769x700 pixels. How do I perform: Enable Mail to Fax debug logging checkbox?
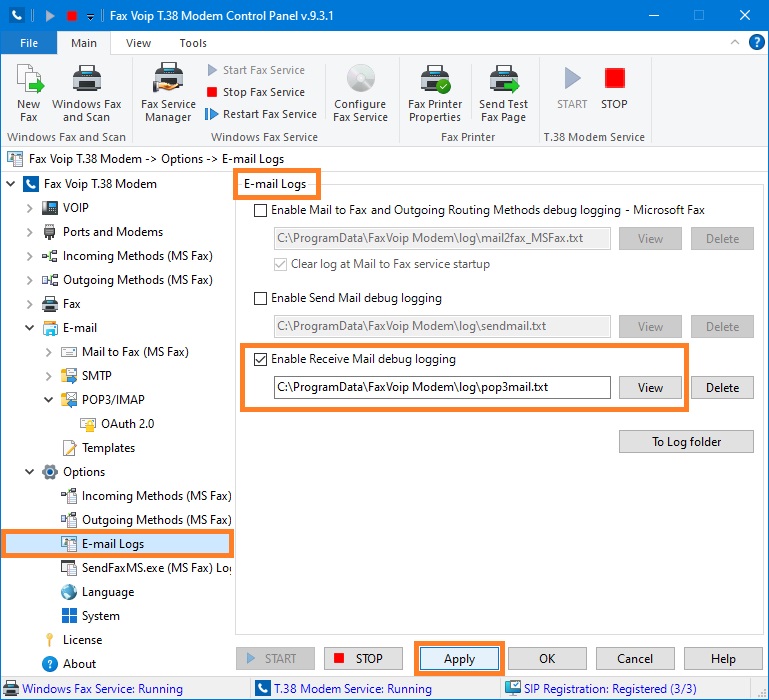260,210
